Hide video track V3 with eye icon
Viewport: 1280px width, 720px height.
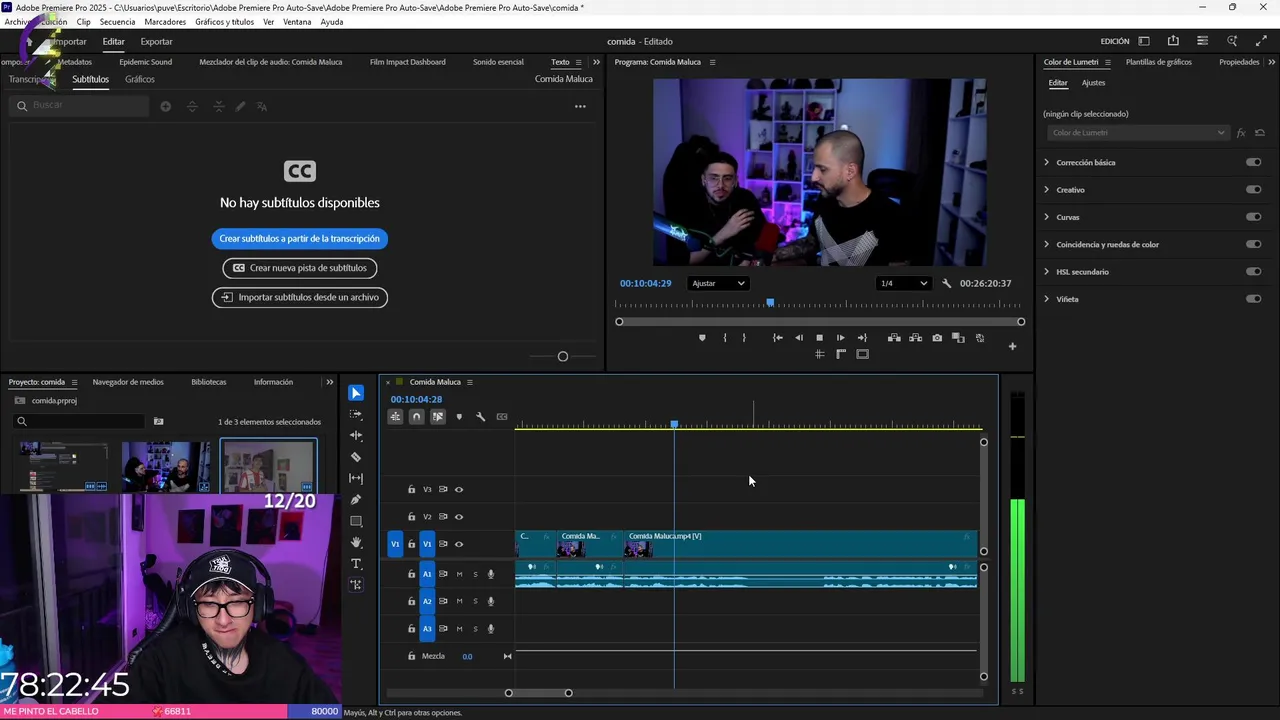(x=459, y=490)
